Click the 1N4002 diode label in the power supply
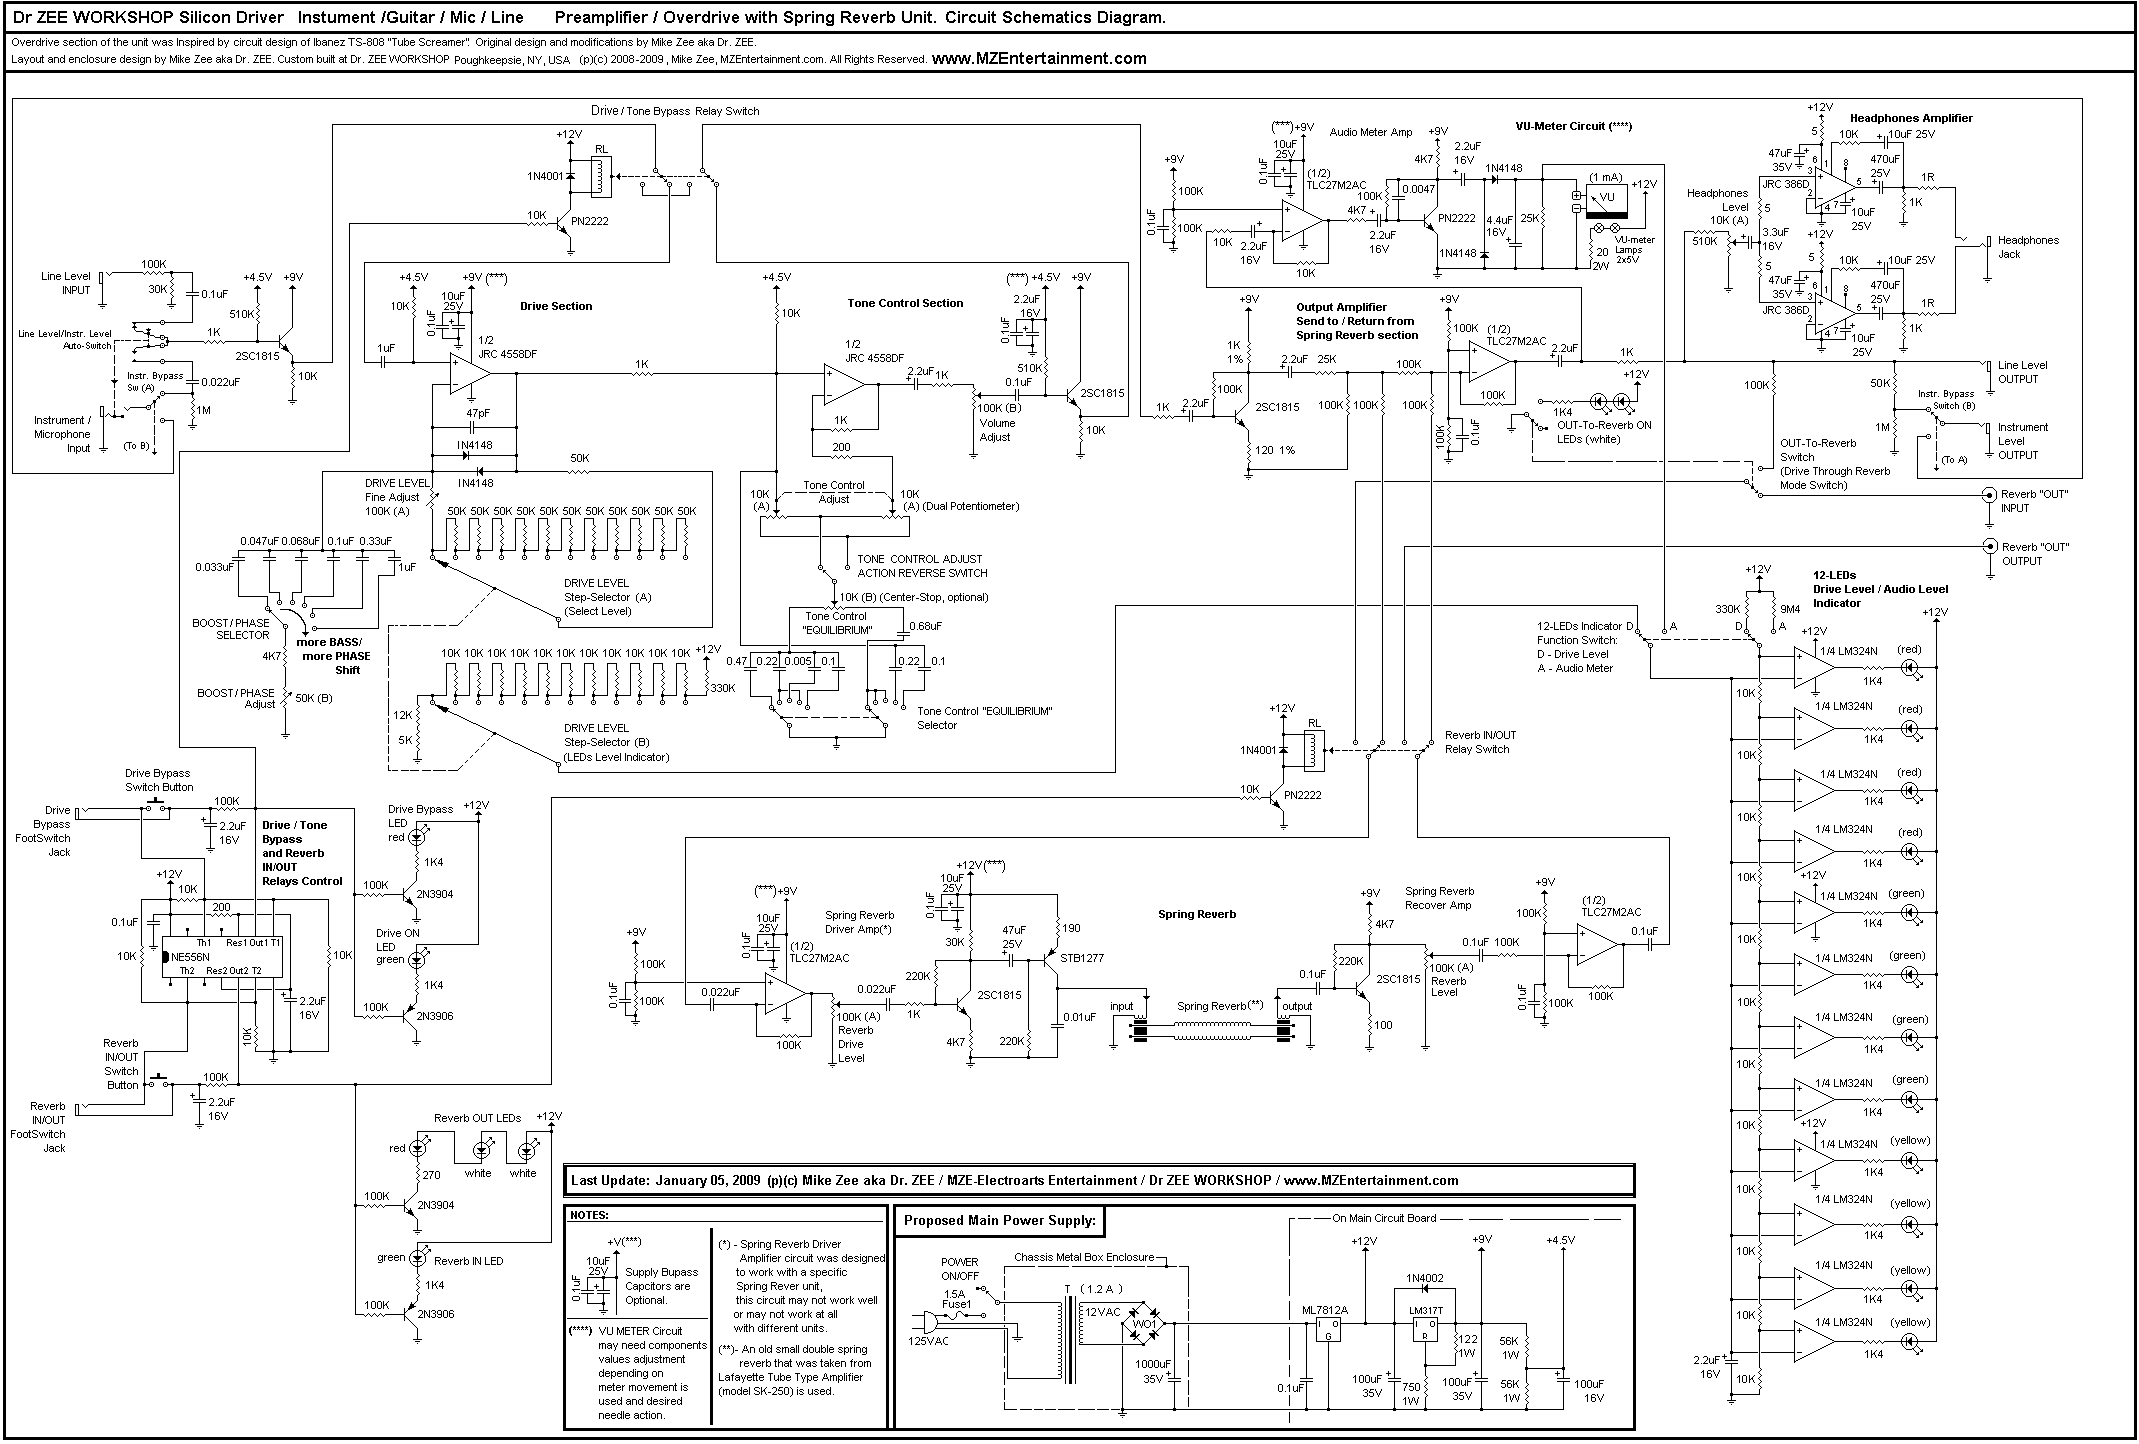Image resolution: width=2139 pixels, height=1444 pixels. (x=1426, y=1278)
